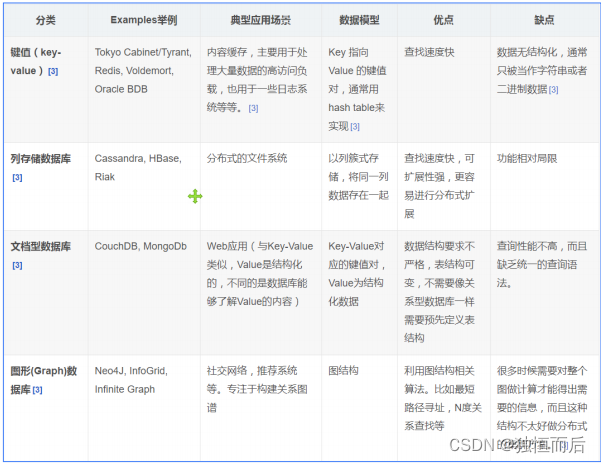Open the [3] reference after '实现'
The height and width of the screenshot is (463, 601).
[x=355, y=127]
